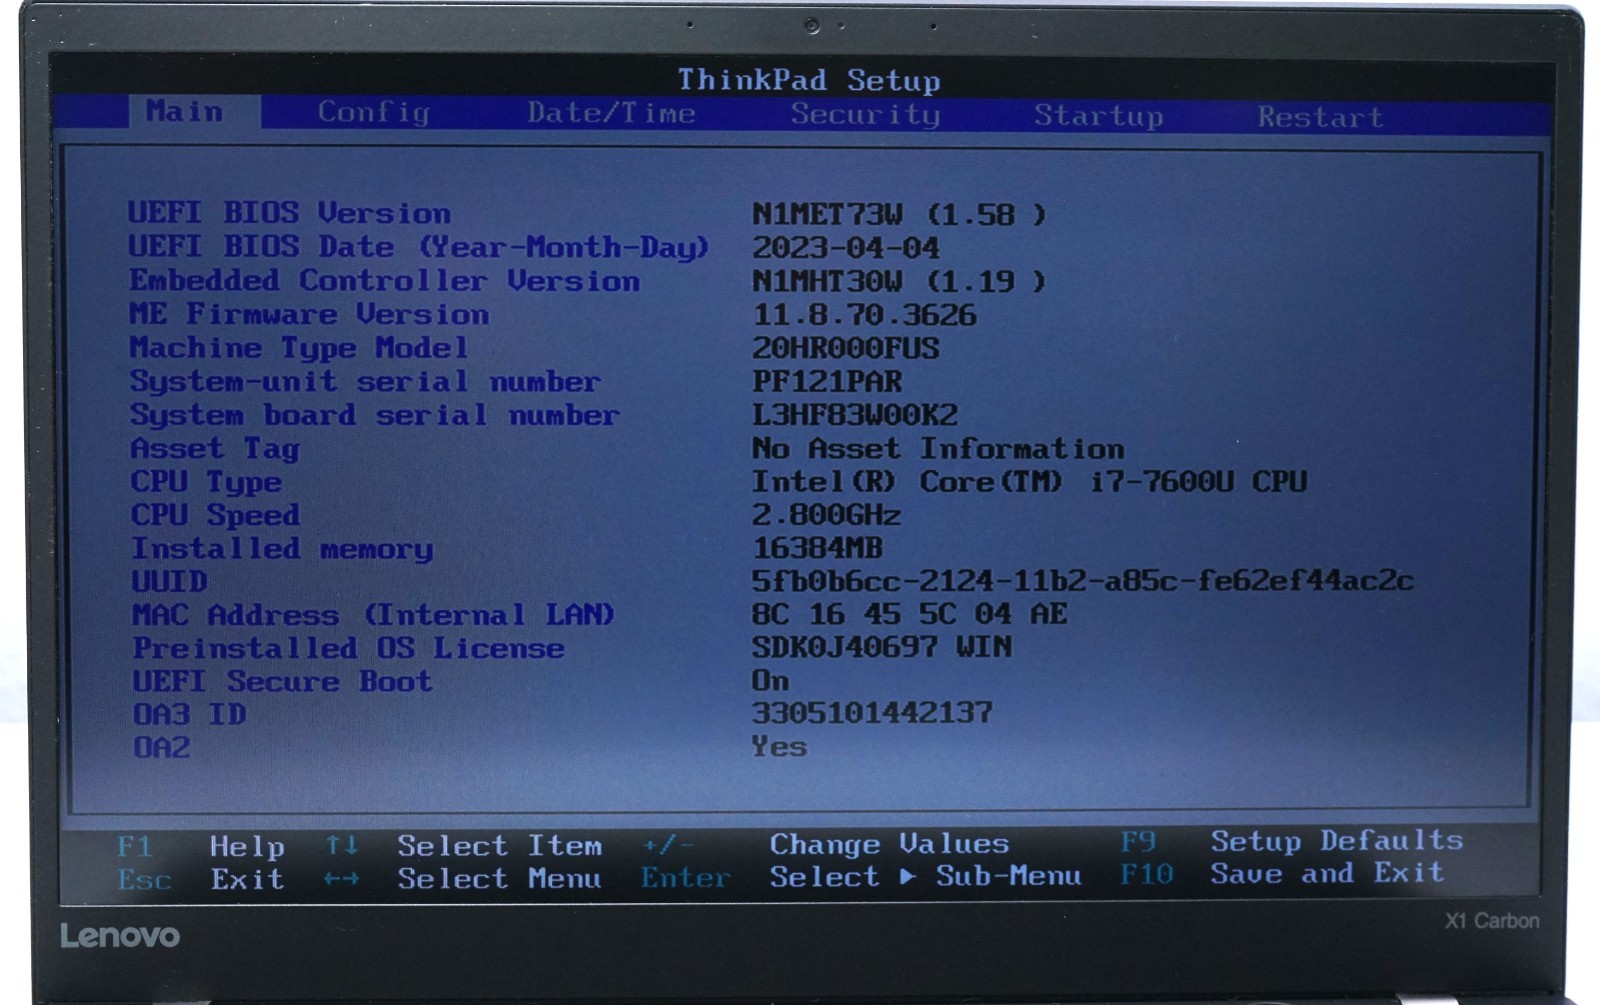The width and height of the screenshot is (1600, 1005).
Task: Click the Setup Defaults label
Action: pos(1337,840)
